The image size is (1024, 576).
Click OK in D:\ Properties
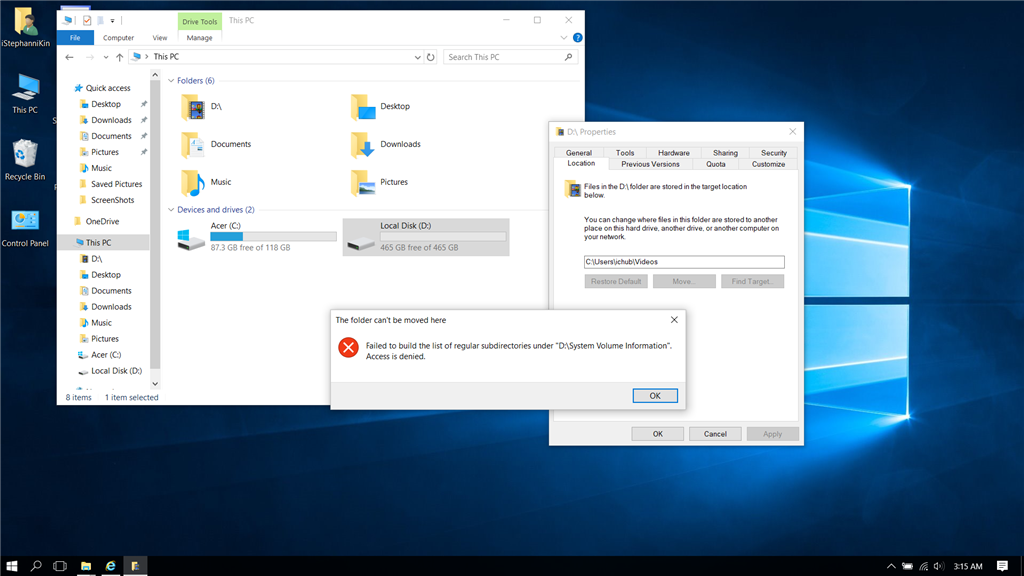658,434
